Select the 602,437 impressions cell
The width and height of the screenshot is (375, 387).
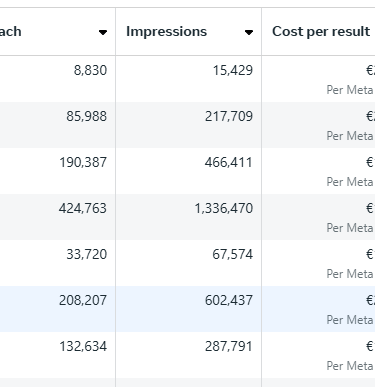[189, 309]
